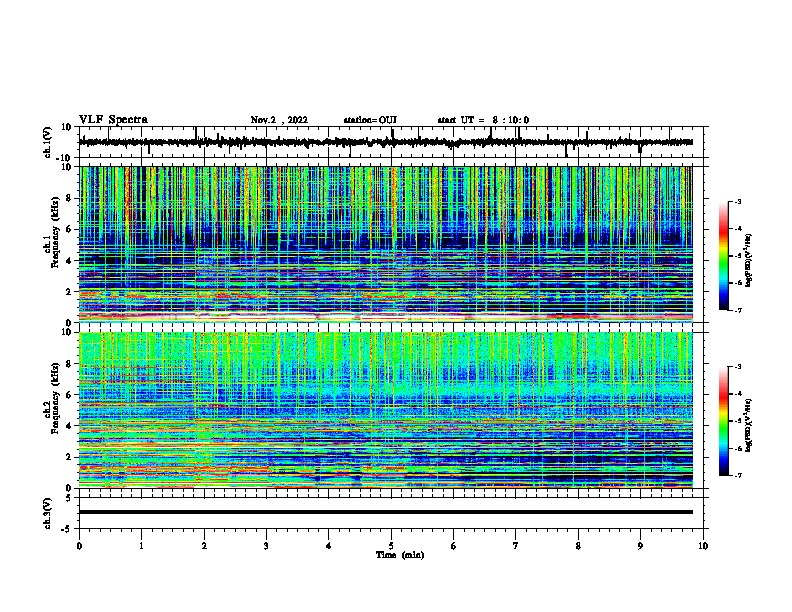This screenshot has height=612, width=792.
Task: Click the log(PSD) label beside ch.1 color scale
Action: point(749,261)
